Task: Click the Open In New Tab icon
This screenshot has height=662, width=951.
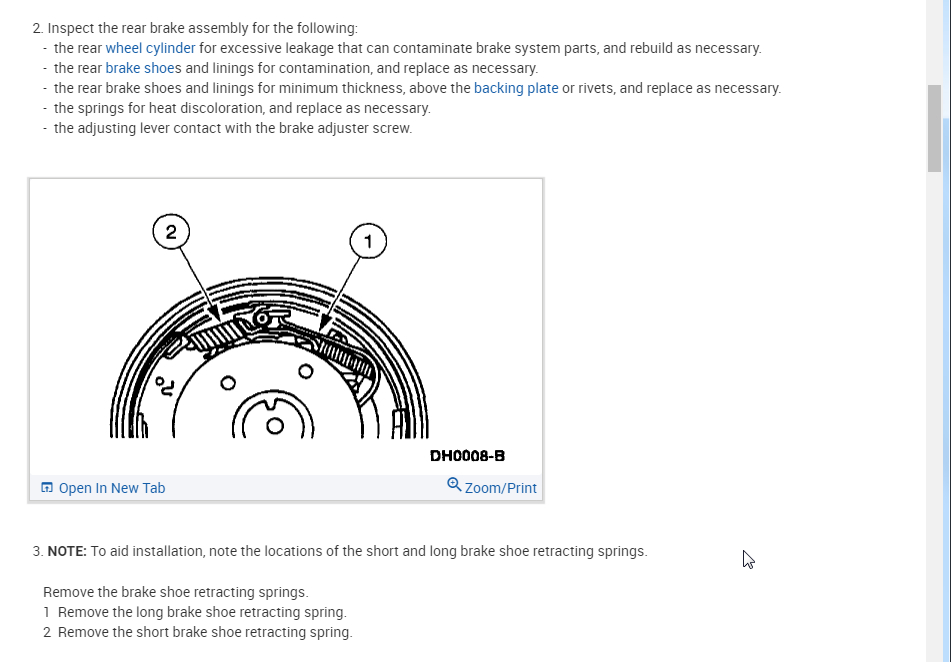Action: [47, 488]
